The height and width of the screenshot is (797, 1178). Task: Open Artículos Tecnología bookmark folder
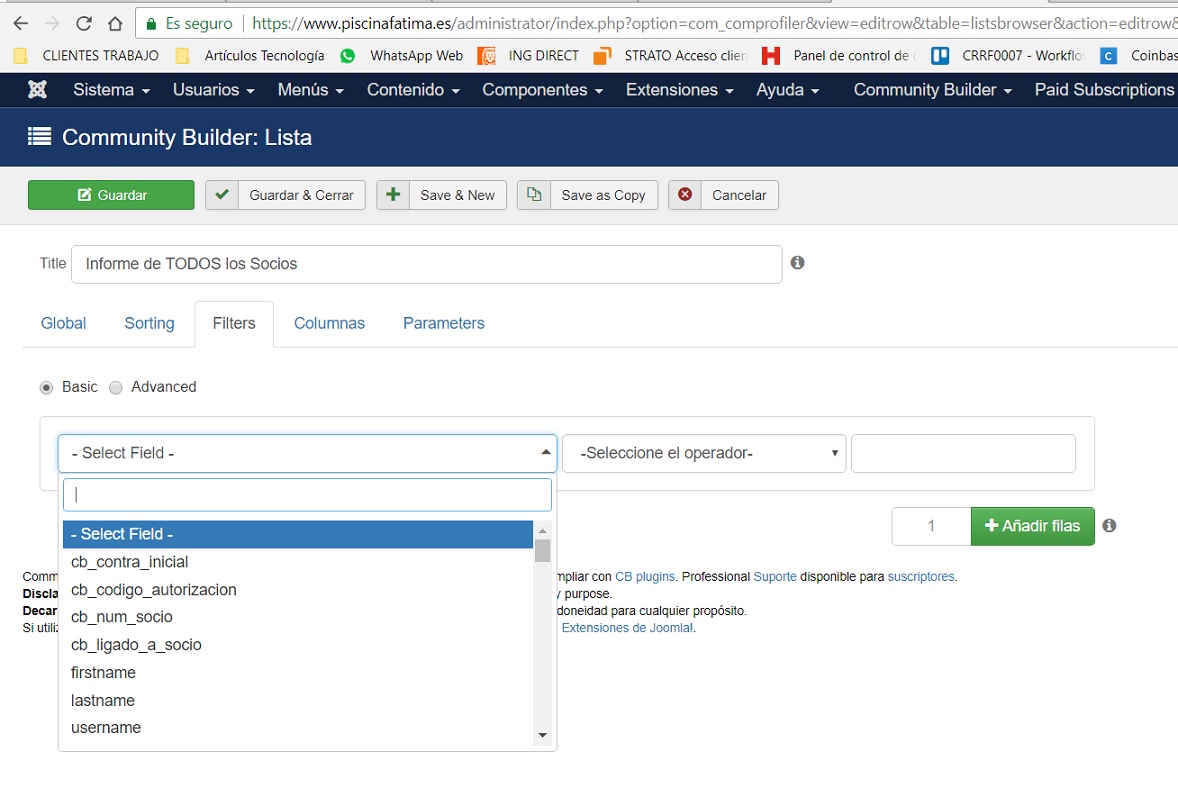(250, 56)
